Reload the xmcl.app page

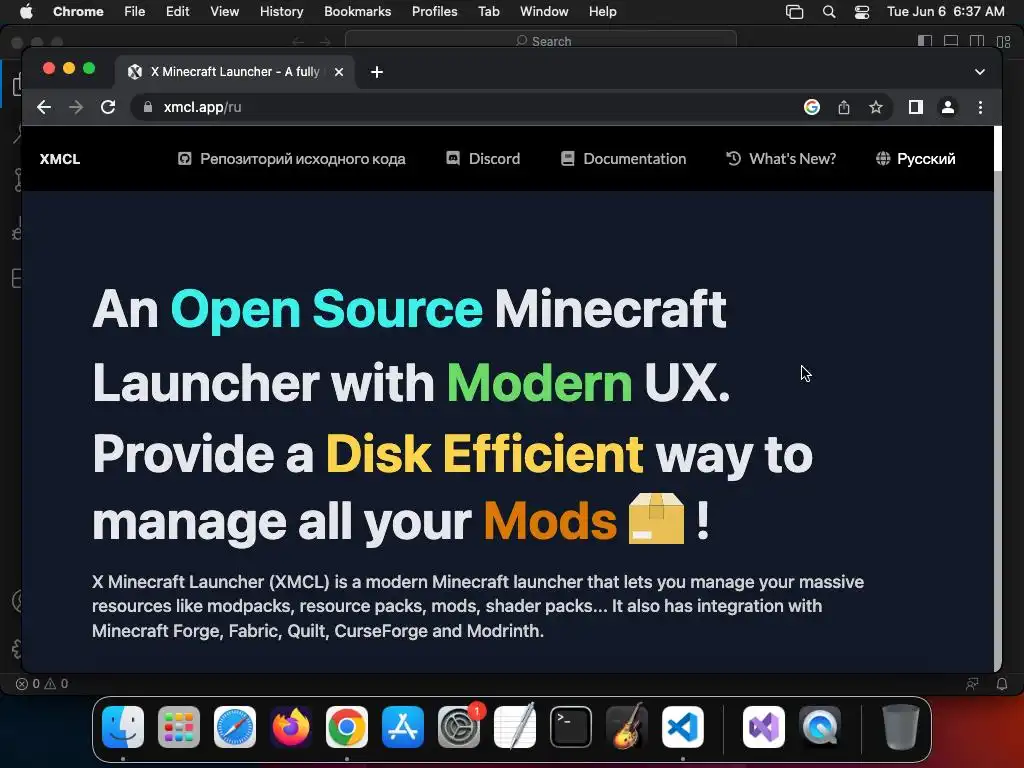point(108,107)
